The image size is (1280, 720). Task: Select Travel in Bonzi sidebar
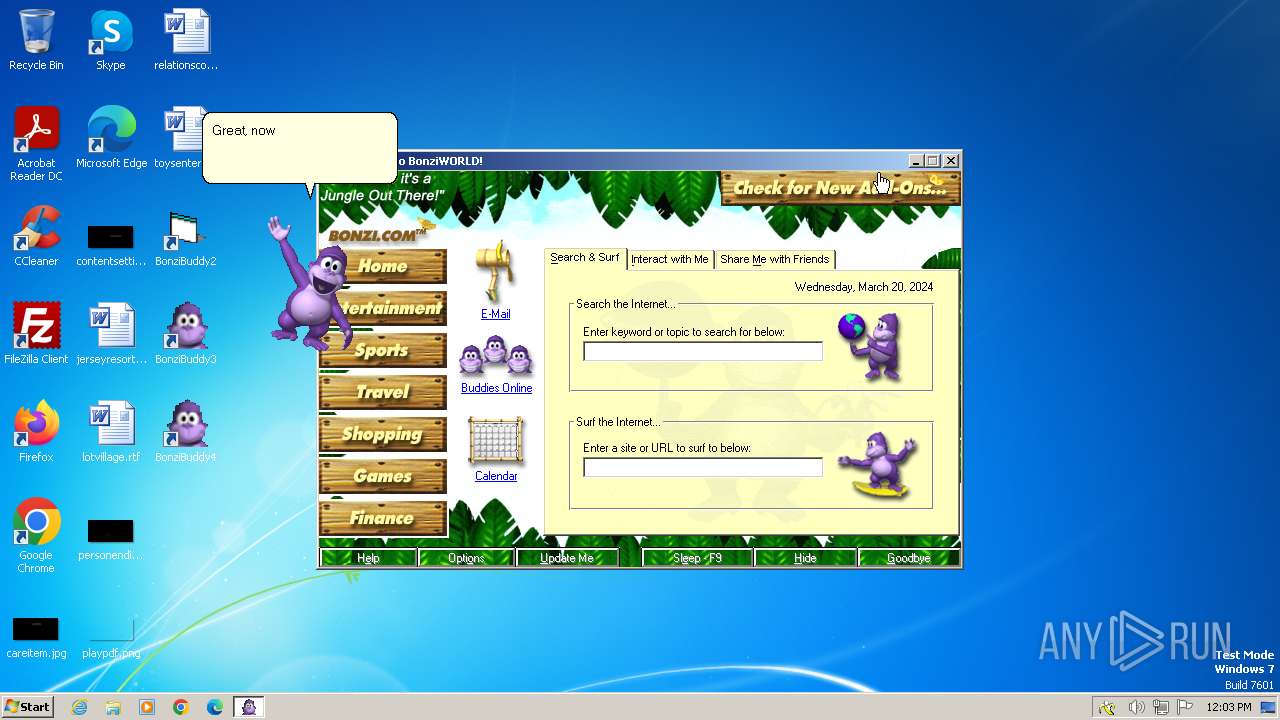click(x=383, y=392)
